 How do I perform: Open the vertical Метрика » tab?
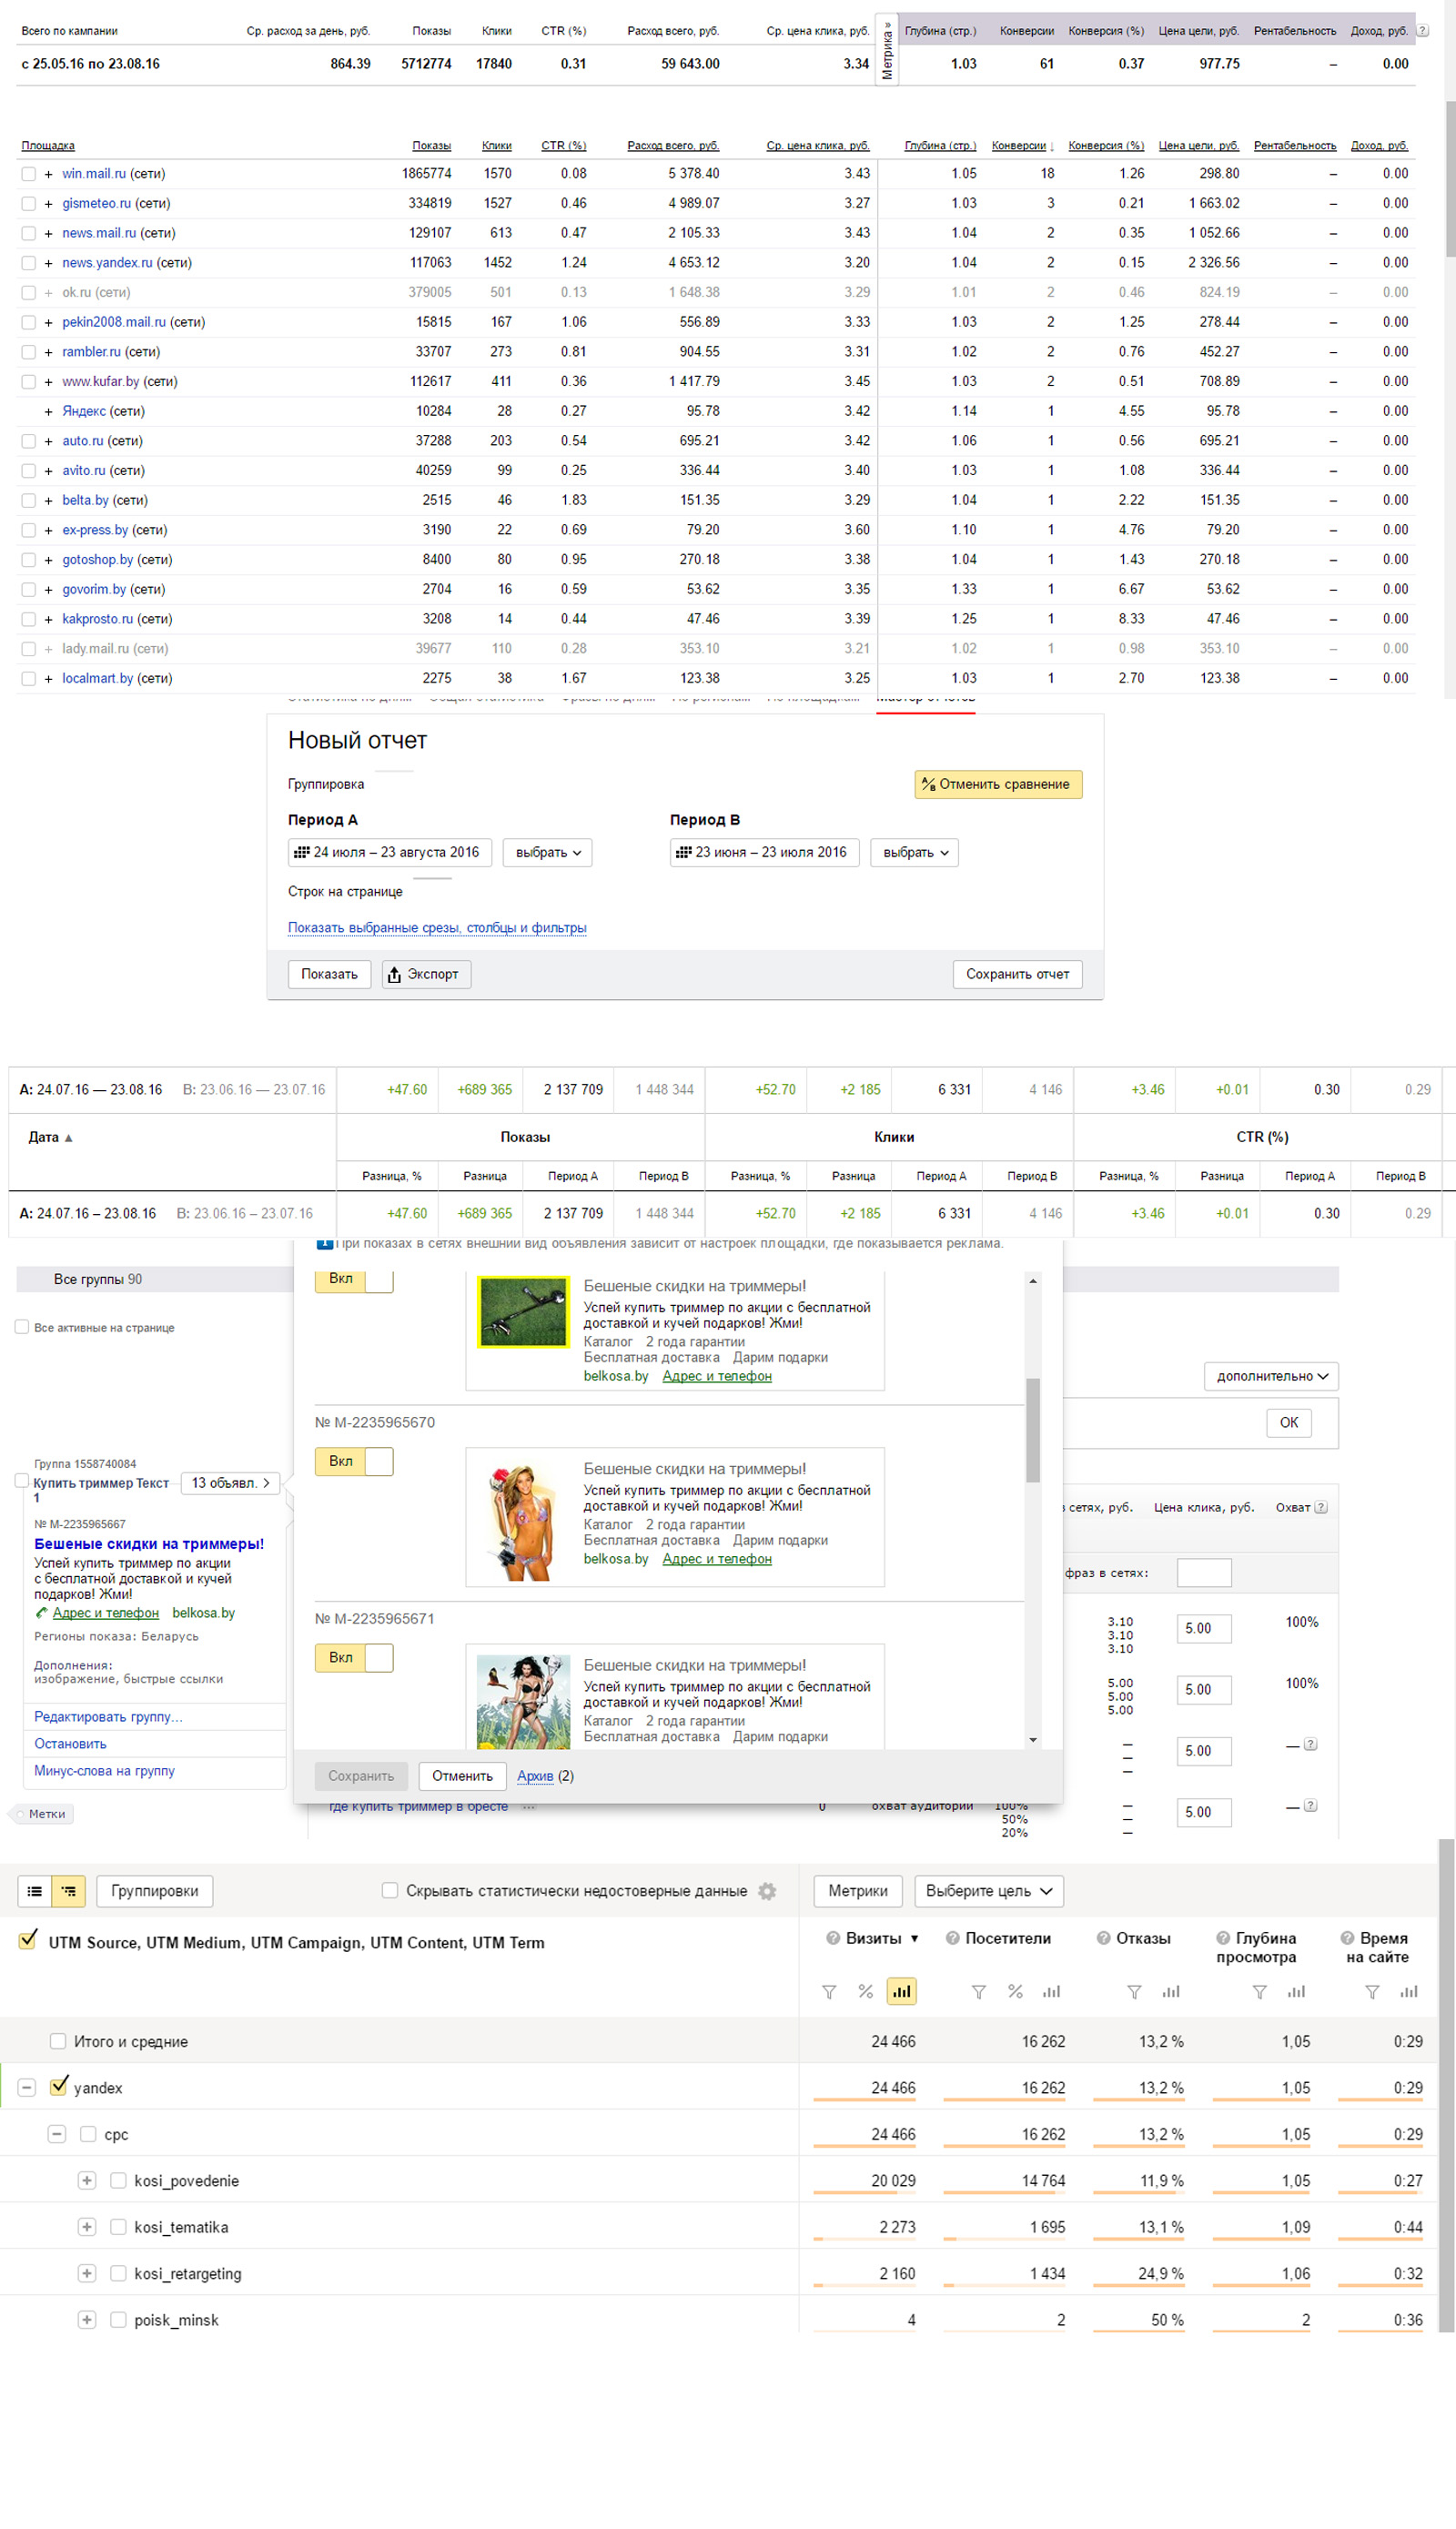point(887,50)
